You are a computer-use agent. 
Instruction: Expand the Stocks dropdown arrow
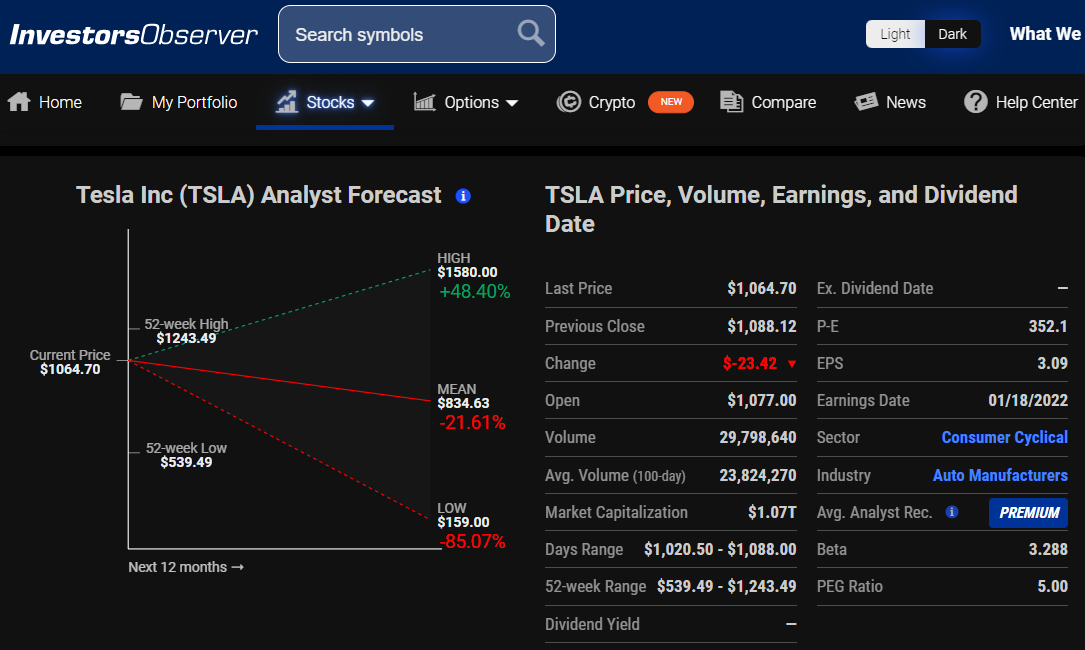click(368, 103)
